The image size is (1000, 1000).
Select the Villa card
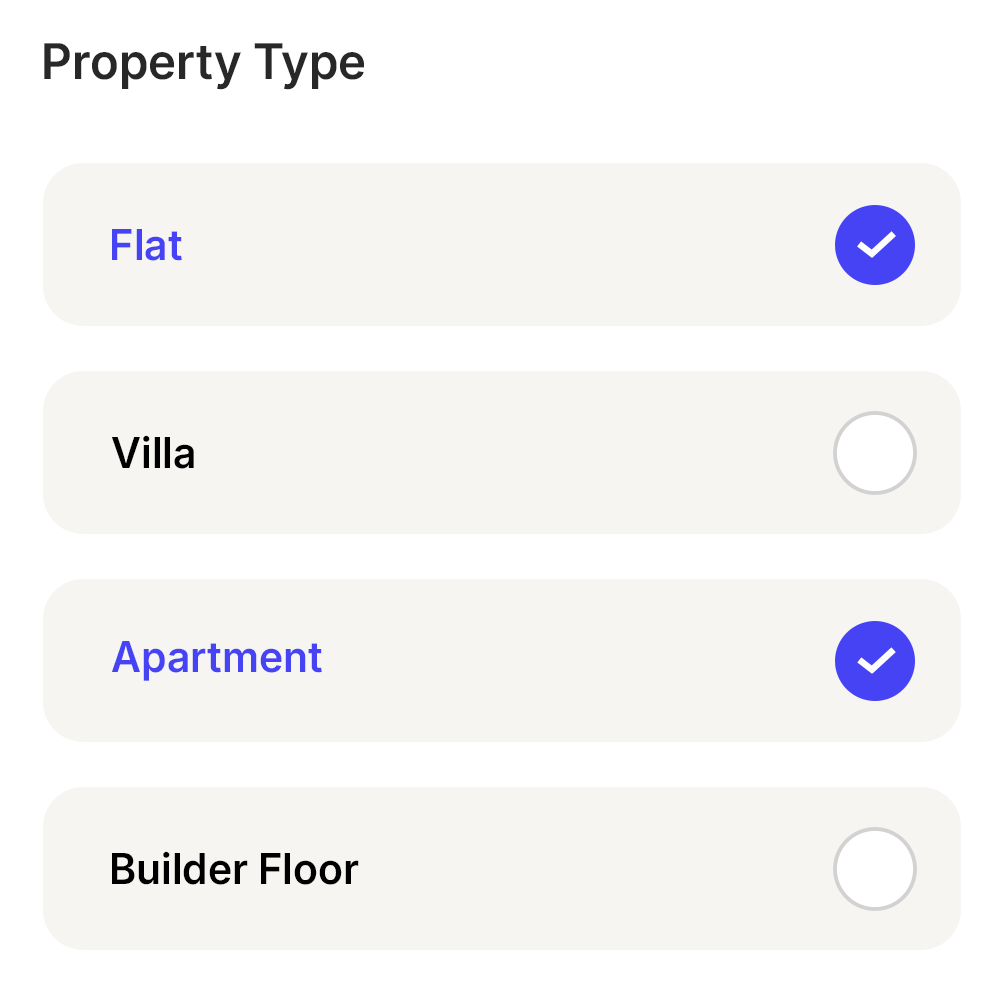(x=500, y=452)
